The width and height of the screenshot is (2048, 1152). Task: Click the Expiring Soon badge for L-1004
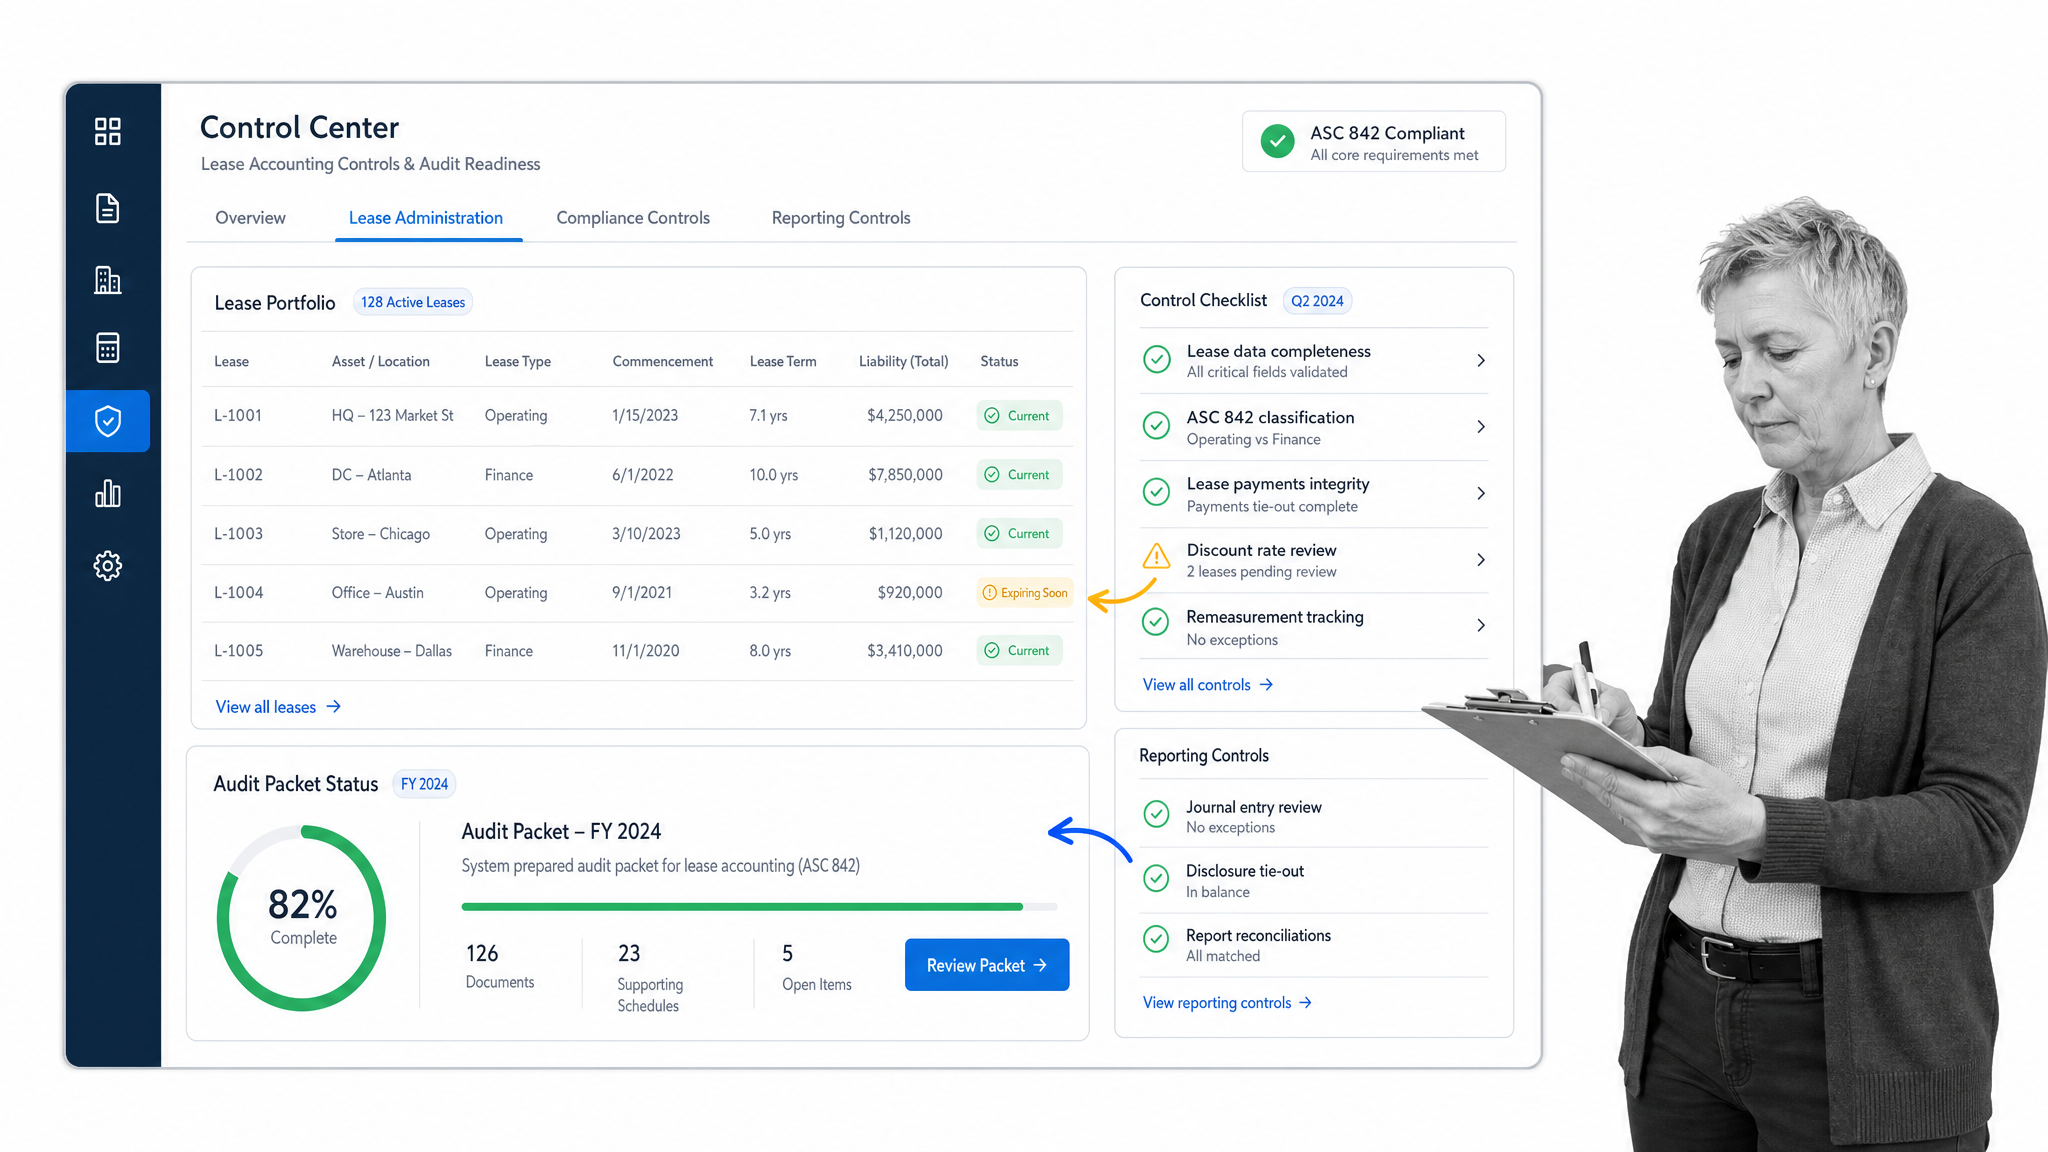click(x=1025, y=593)
